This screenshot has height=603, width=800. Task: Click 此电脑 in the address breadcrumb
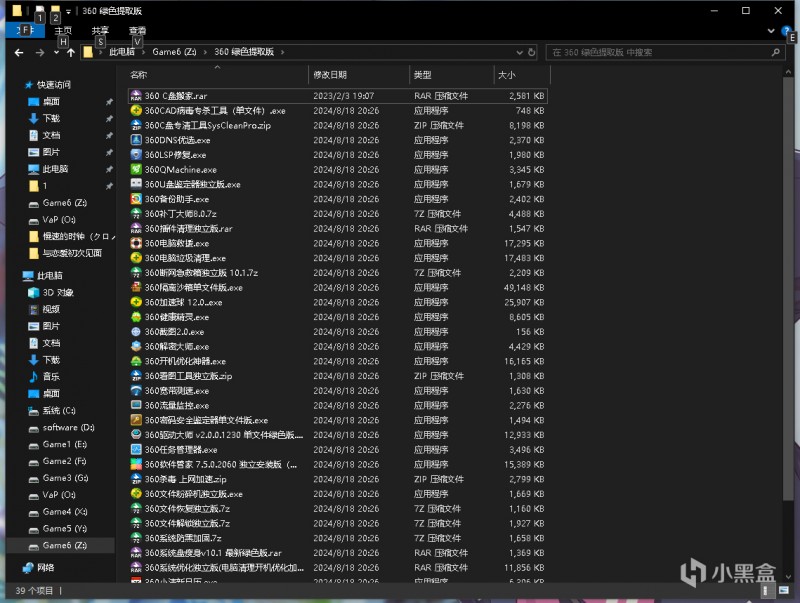coord(122,52)
